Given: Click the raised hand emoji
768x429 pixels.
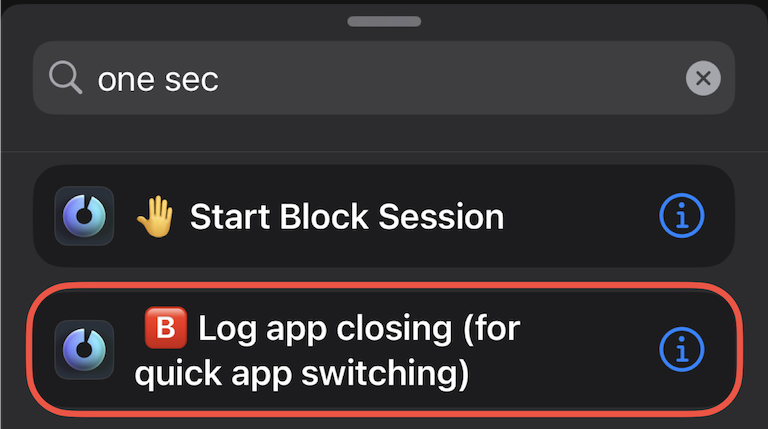Looking at the screenshot, I should 155,215.
